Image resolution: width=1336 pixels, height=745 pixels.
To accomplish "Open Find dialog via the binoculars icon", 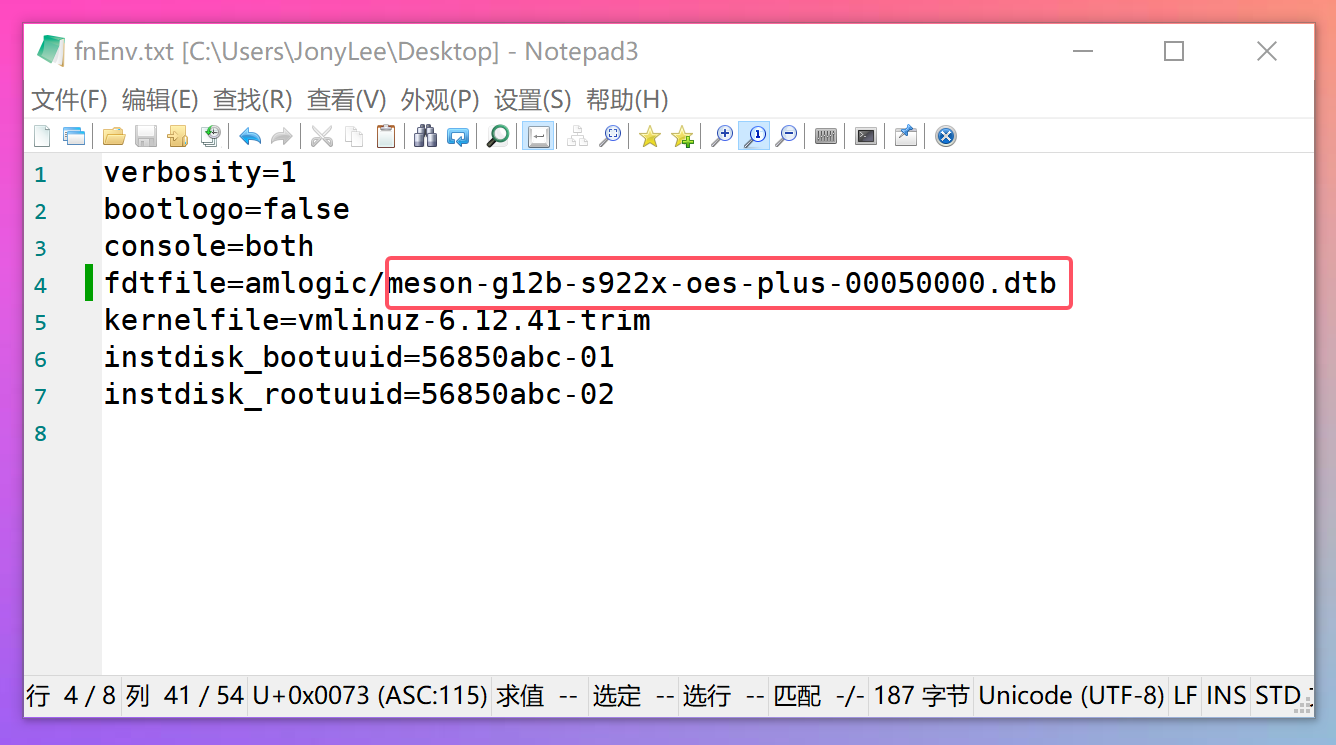I will [425, 135].
